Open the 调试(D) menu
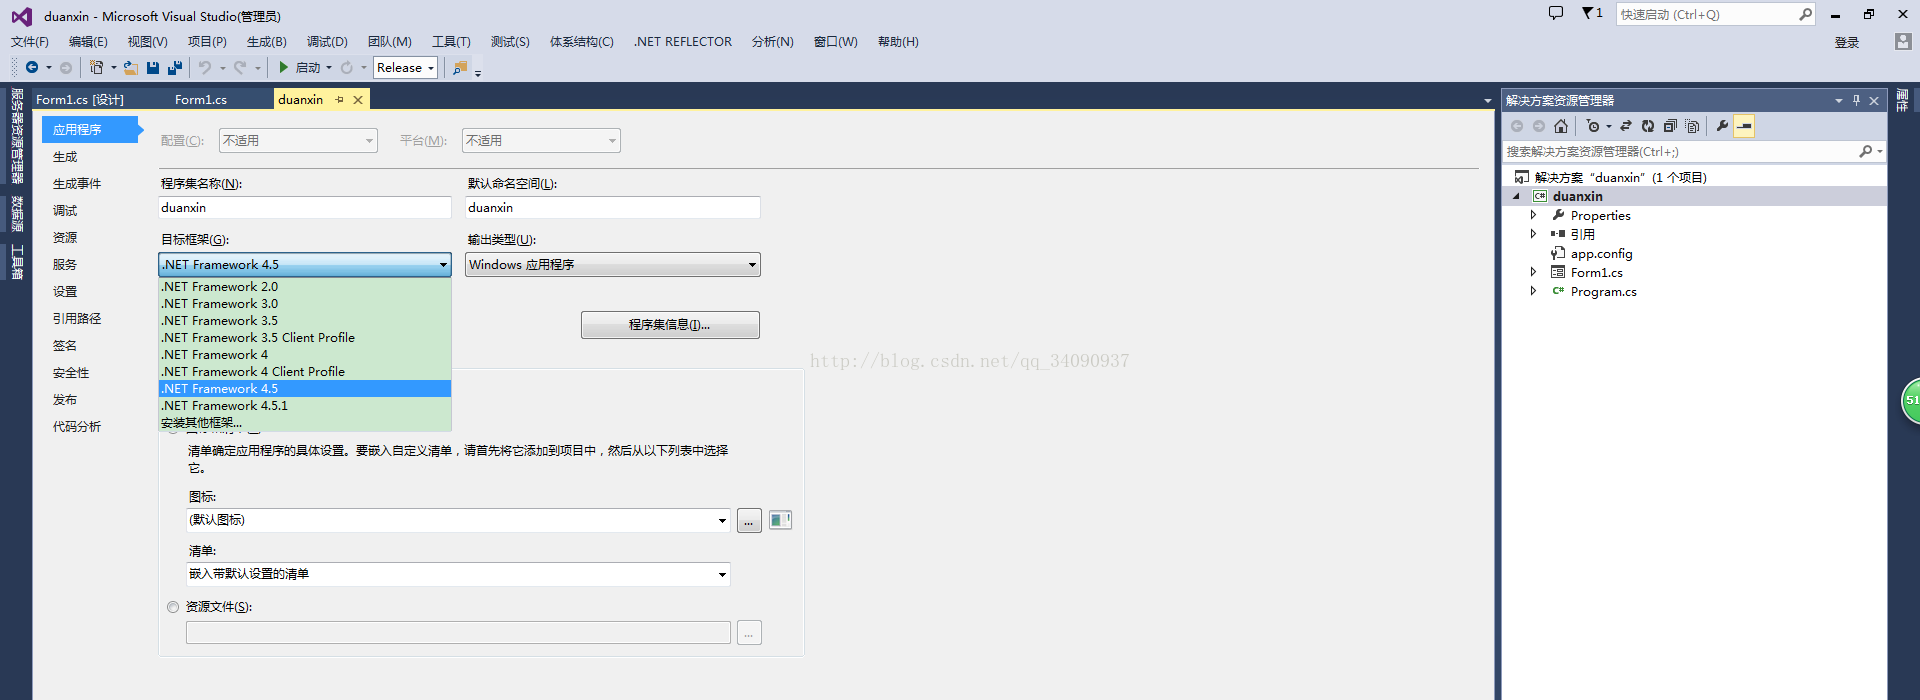The image size is (1920, 700). point(327,42)
